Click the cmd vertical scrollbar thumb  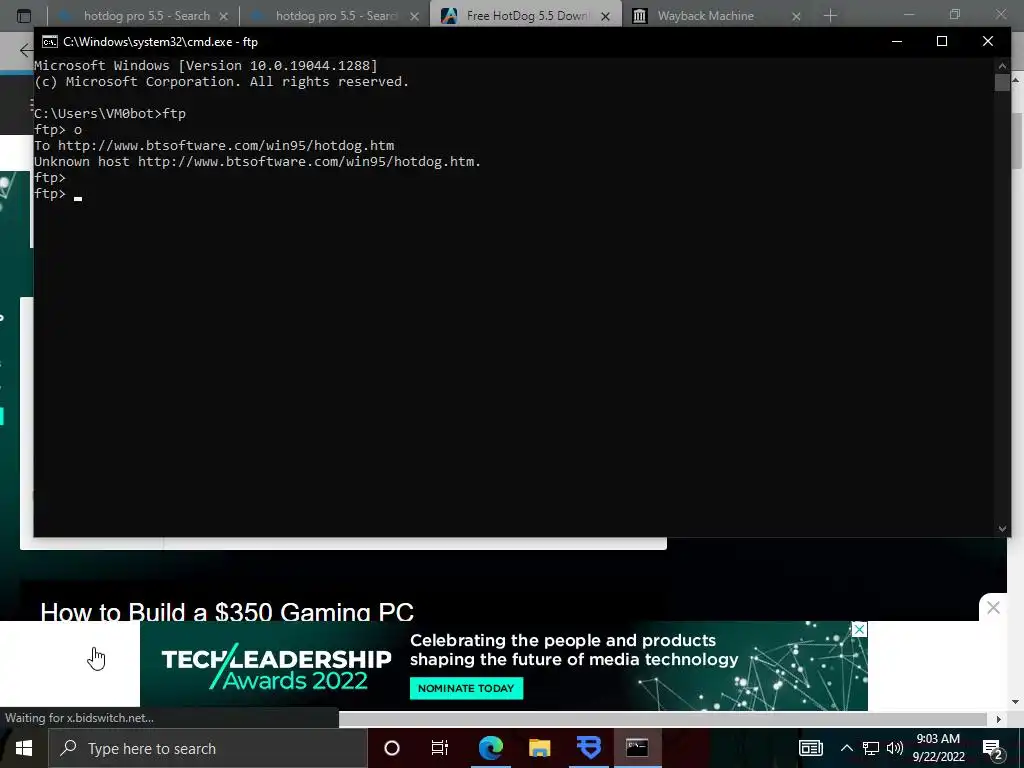point(1002,83)
